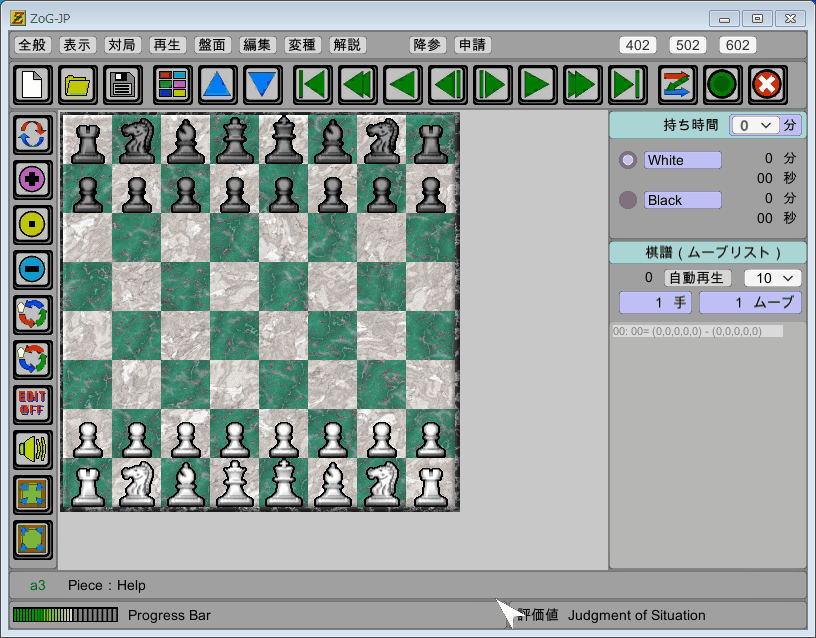
Task: Jump to first move icon
Action: click(313, 84)
